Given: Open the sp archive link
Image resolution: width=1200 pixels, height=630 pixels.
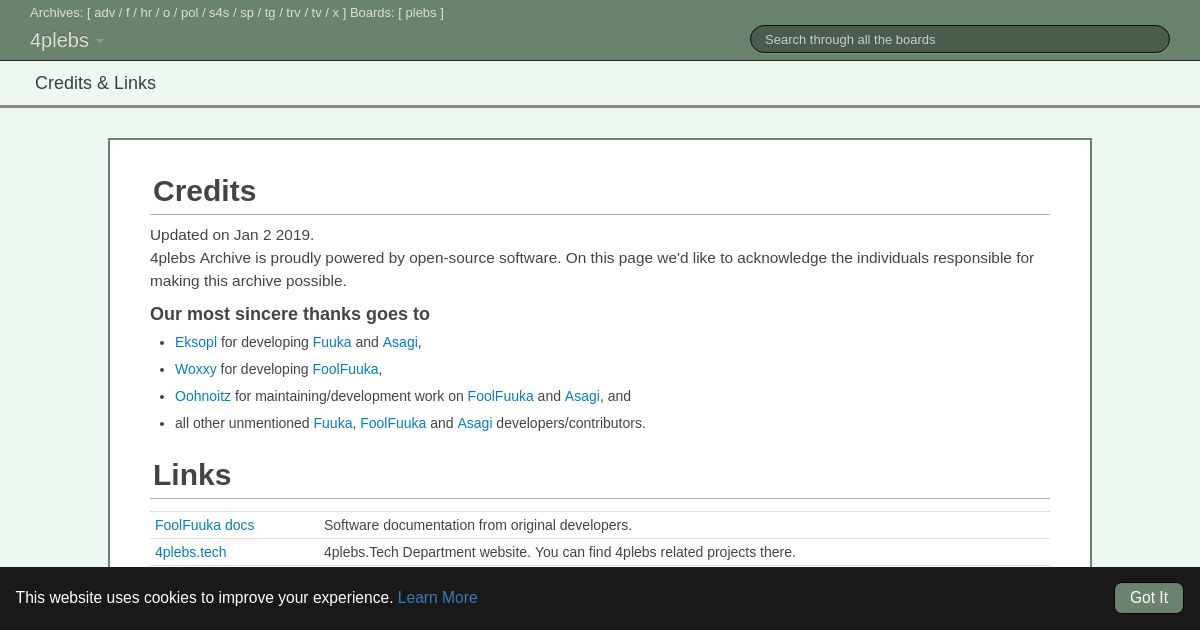Looking at the screenshot, I should tap(247, 13).
